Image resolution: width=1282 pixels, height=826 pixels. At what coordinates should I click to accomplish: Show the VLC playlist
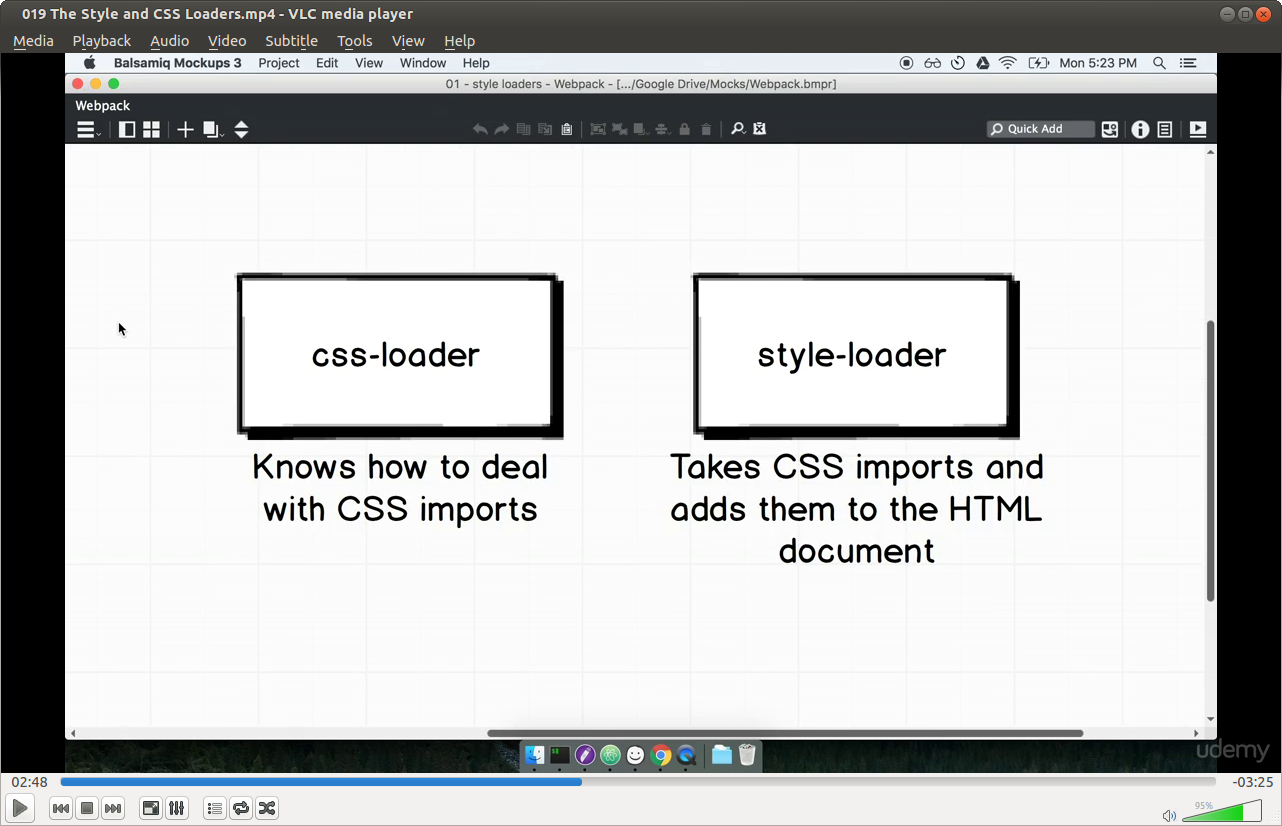214,808
